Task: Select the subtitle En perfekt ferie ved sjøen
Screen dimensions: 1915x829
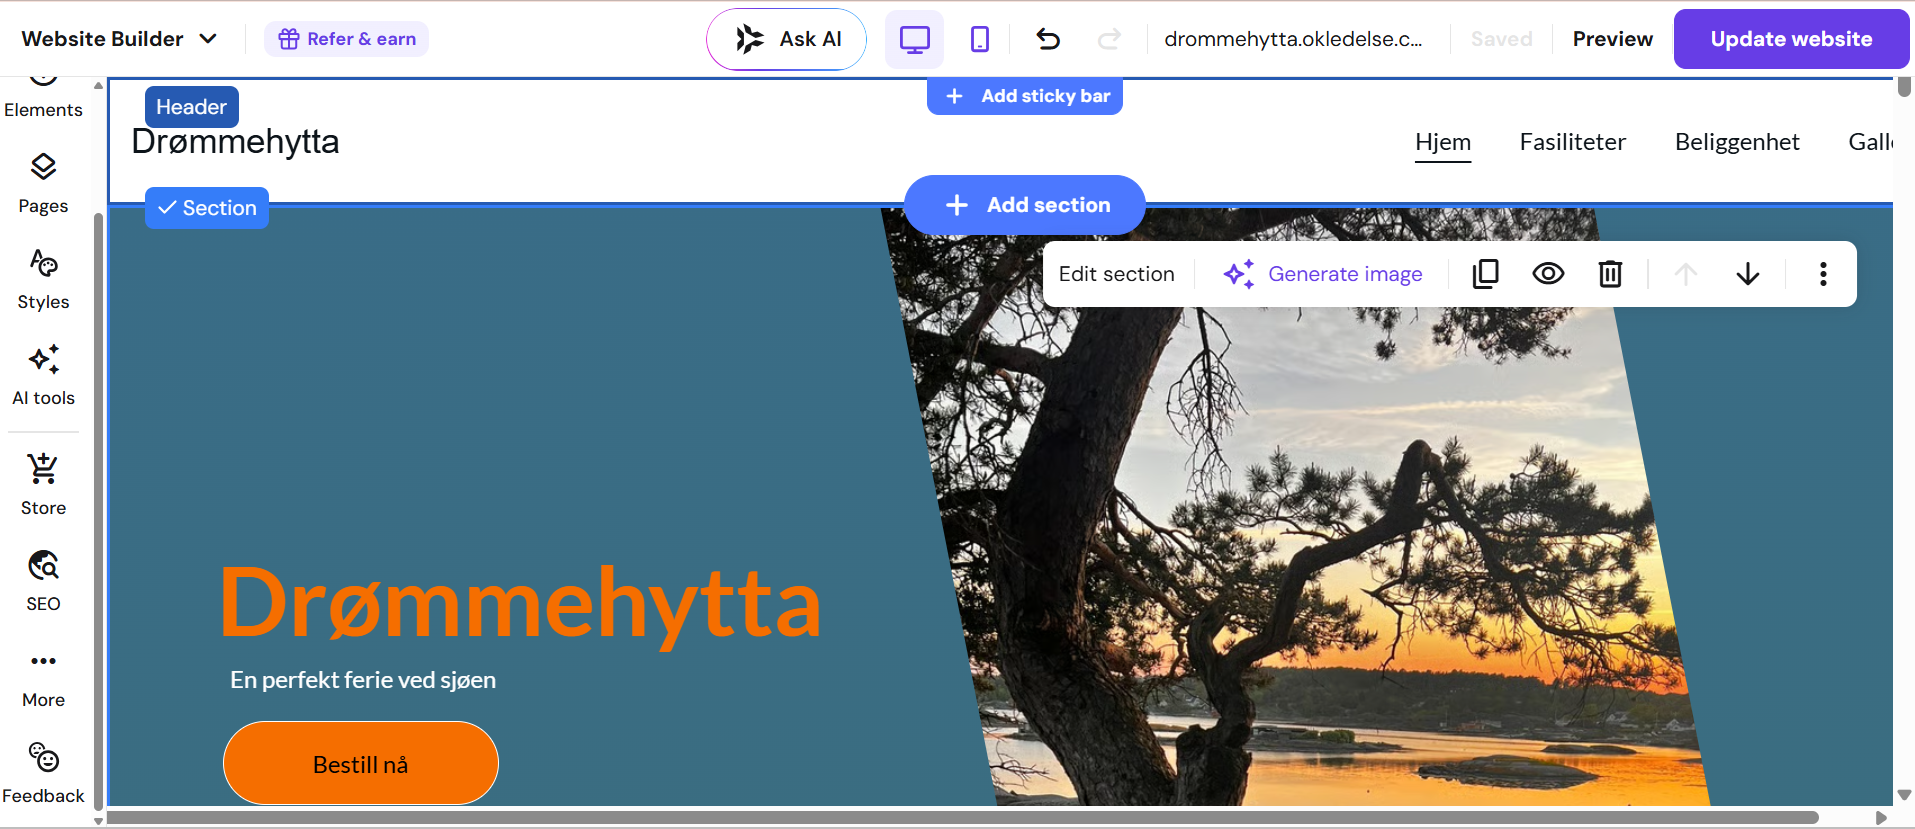Action: pyautogui.click(x=363, y=680)
